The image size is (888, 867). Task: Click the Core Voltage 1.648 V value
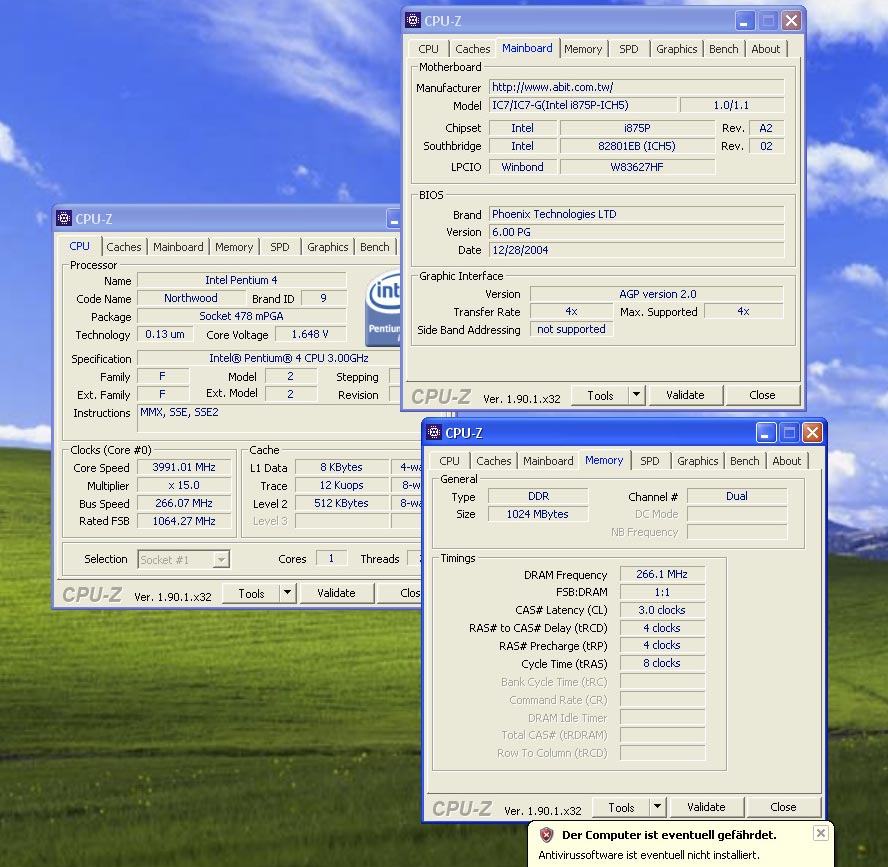pos(310,334)
